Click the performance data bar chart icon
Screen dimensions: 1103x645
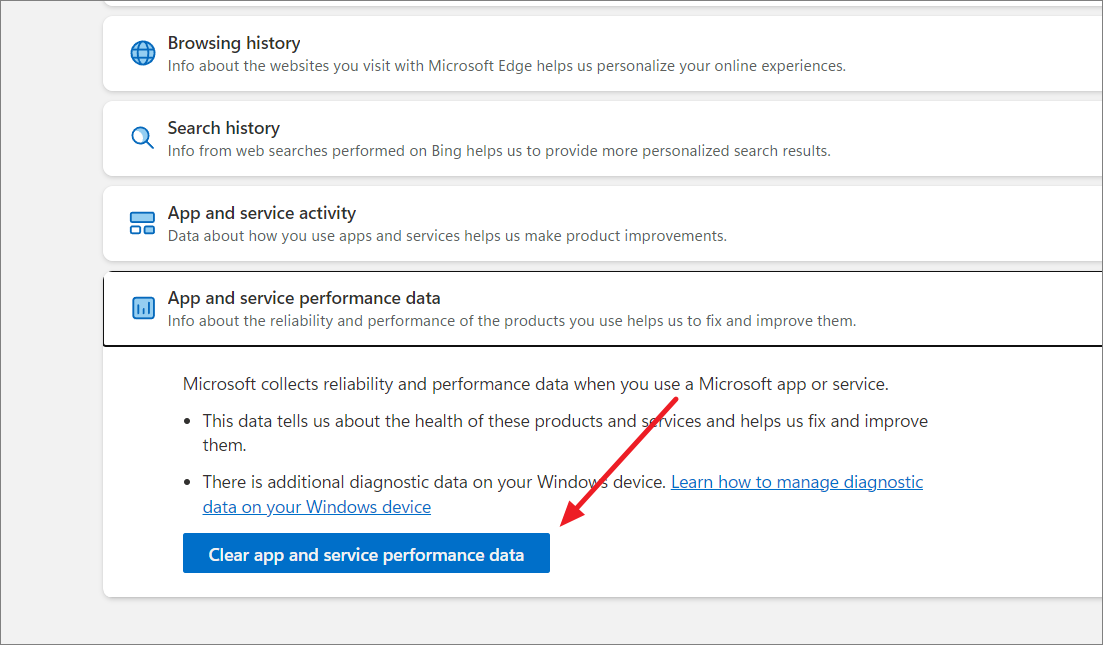[x=143, y=308]
